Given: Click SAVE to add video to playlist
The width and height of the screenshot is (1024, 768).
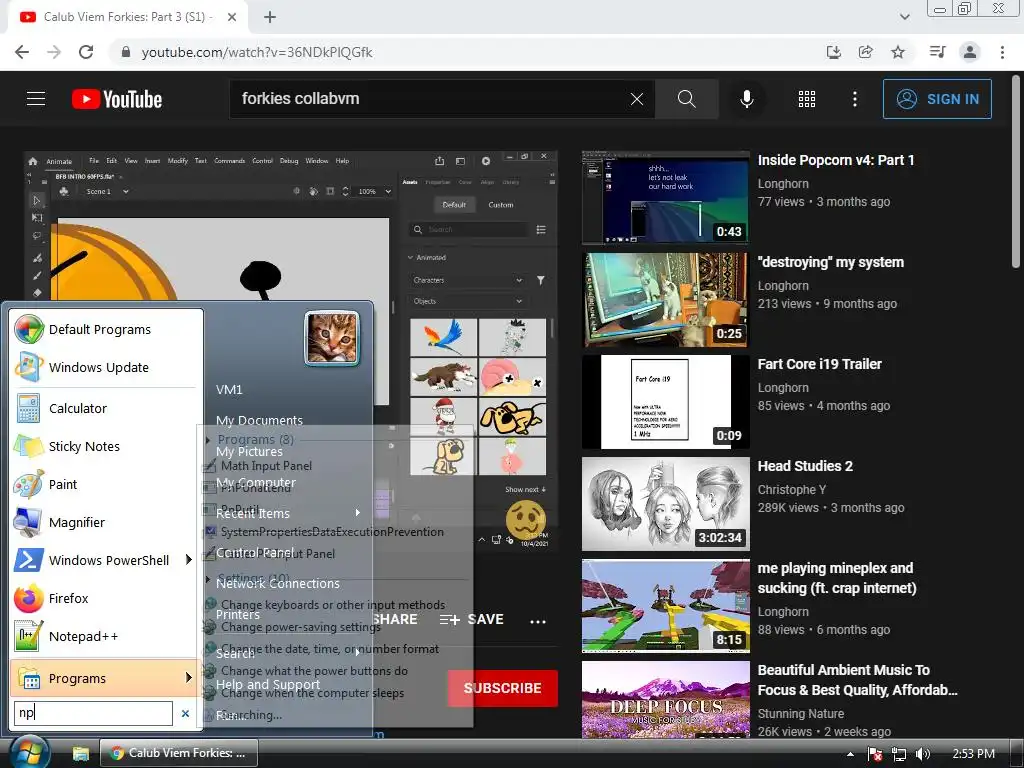Looking at the screenshot, I should pos(472,619).
